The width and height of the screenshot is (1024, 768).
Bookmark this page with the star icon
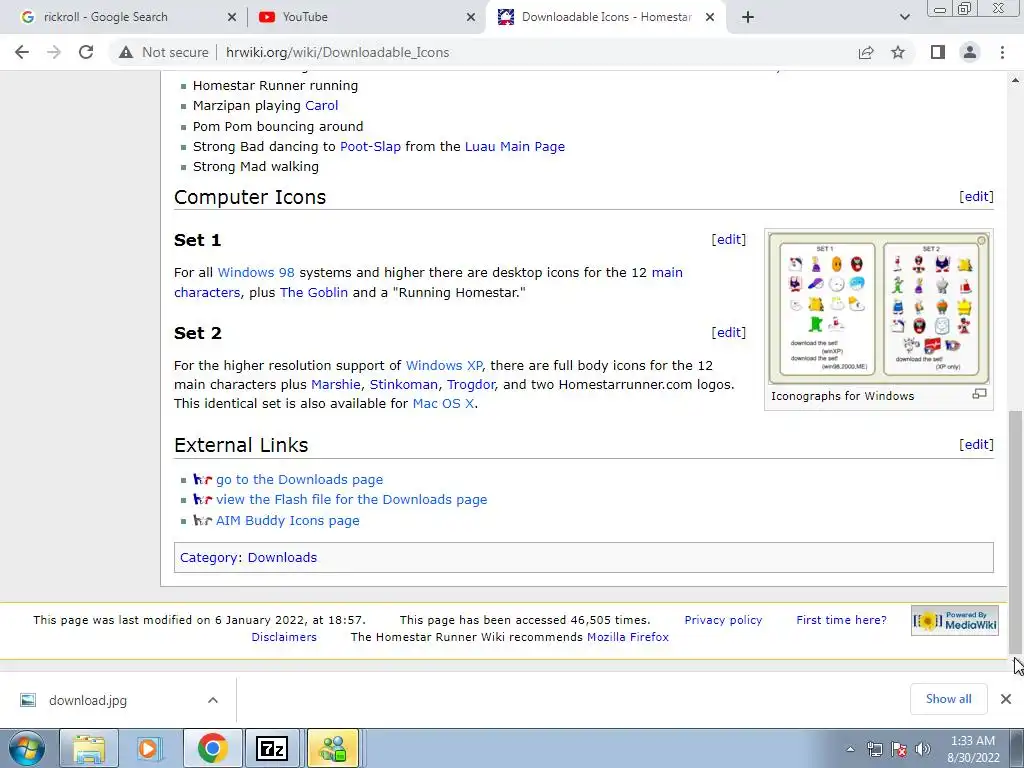tap(898, 52)
